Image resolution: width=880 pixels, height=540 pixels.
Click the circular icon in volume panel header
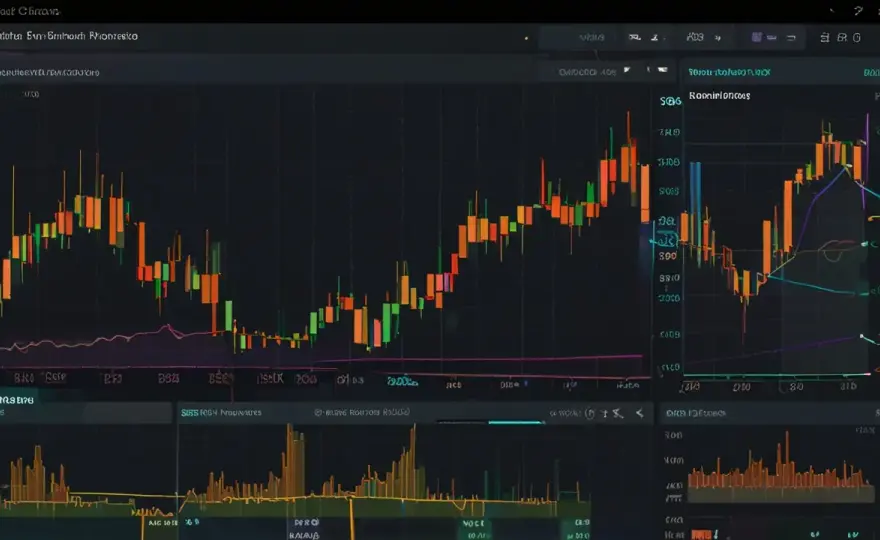589,414
